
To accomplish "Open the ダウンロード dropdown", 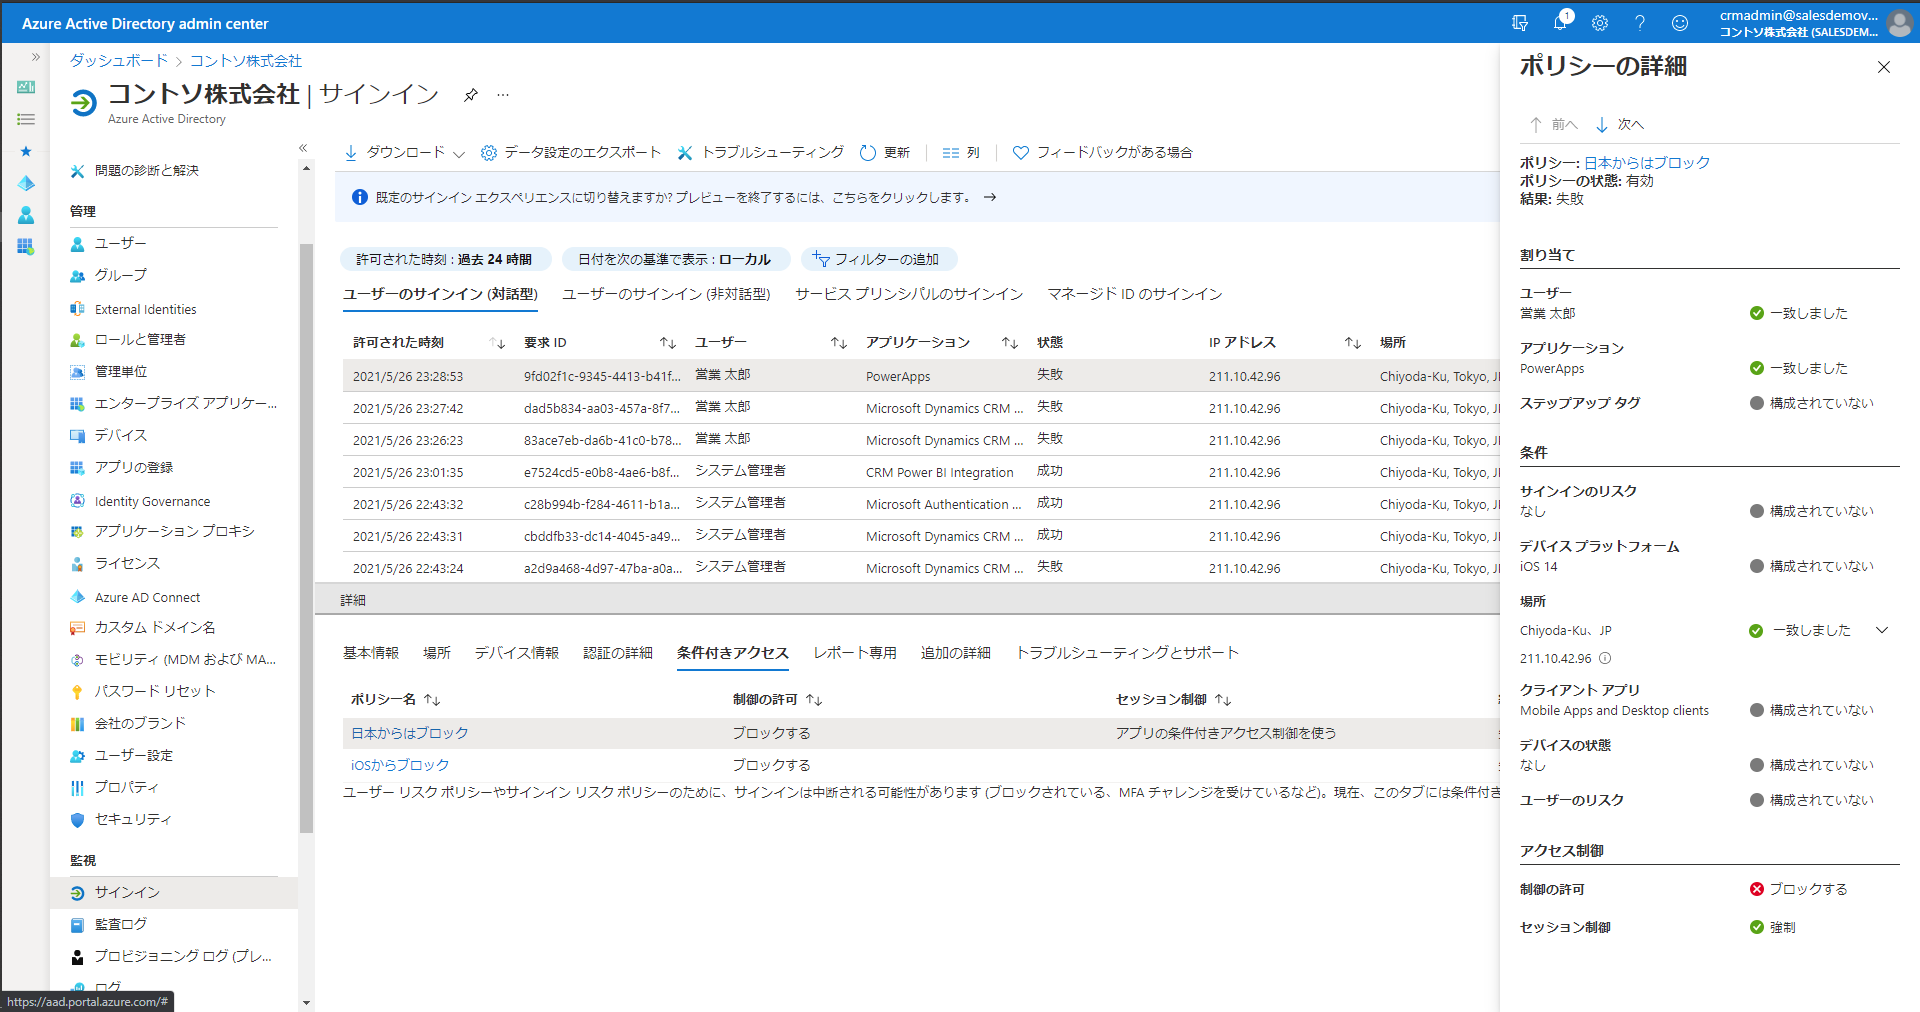I will tap(404, 152).
